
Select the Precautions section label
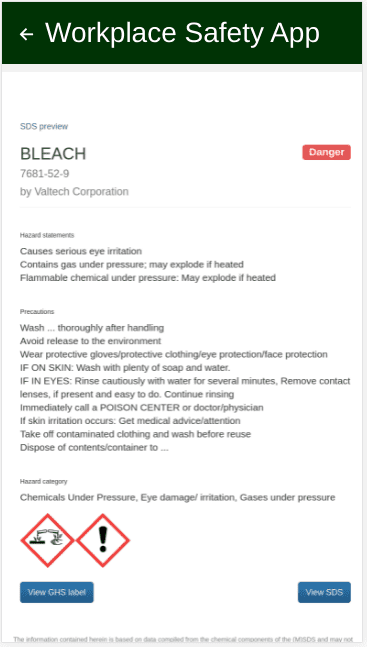[x=37, y=312]
